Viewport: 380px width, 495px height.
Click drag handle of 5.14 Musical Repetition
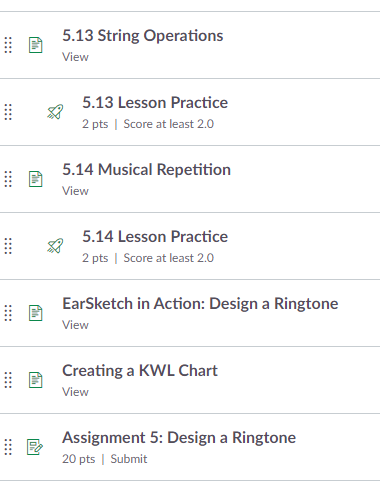[8, 179]
